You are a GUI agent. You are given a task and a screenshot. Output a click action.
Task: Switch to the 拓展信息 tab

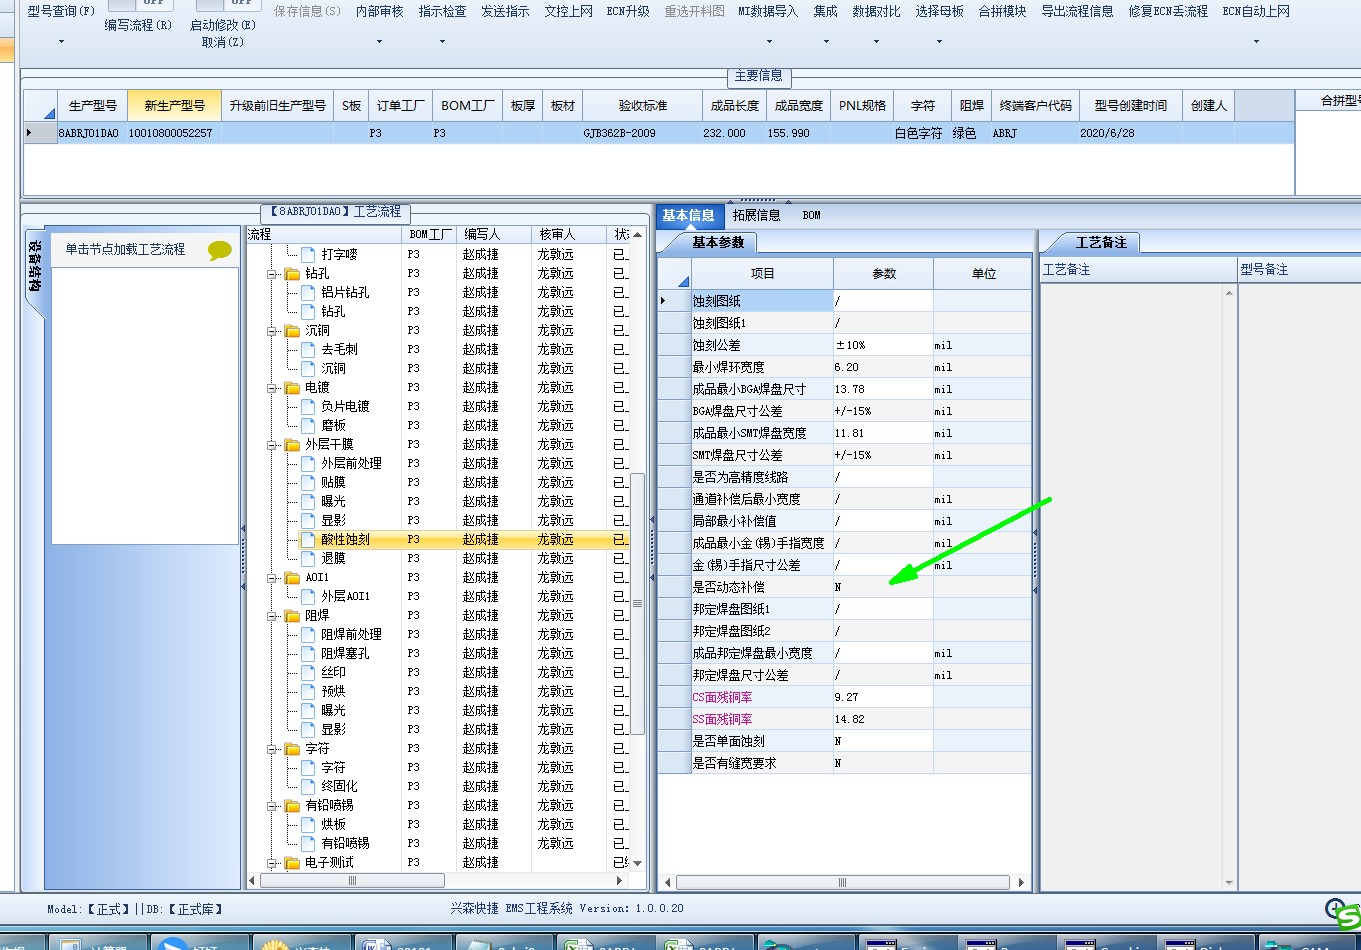click(x=756, y=215)
